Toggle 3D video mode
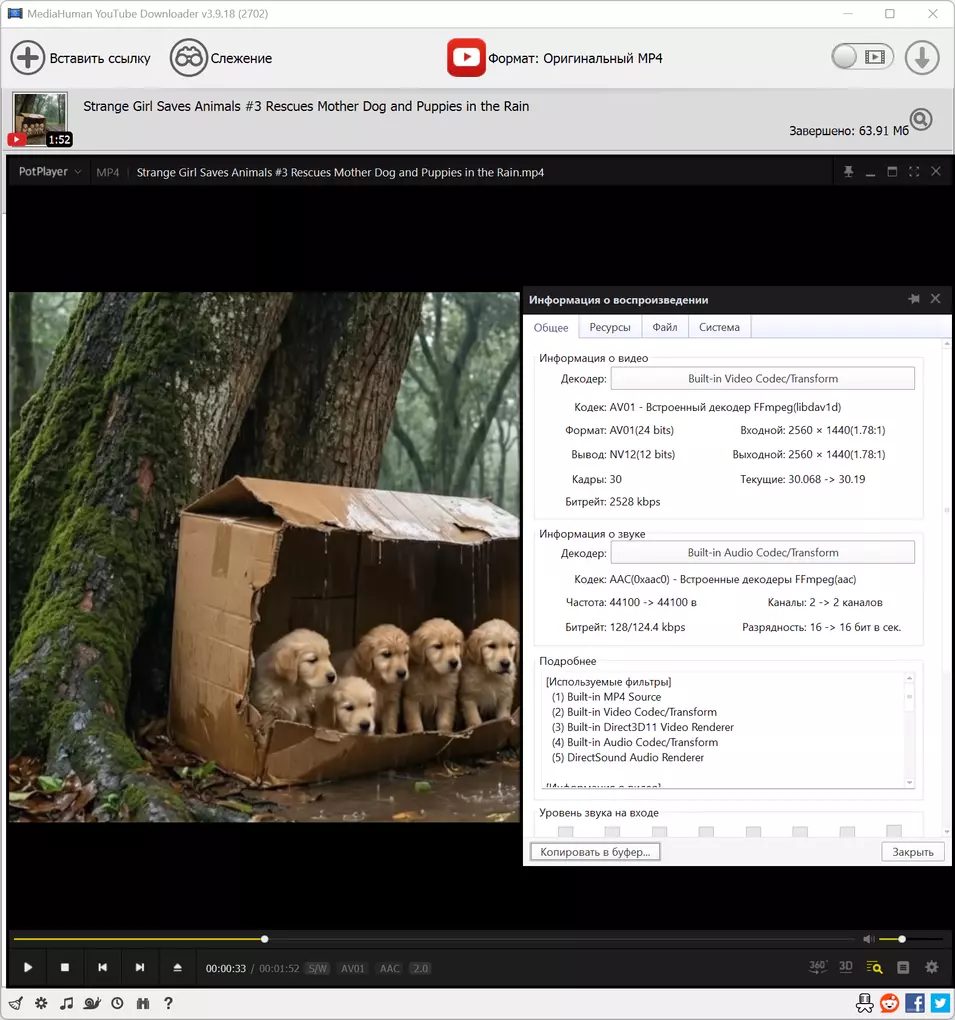This screenshot has width=955, height=1020. point(846,967)
